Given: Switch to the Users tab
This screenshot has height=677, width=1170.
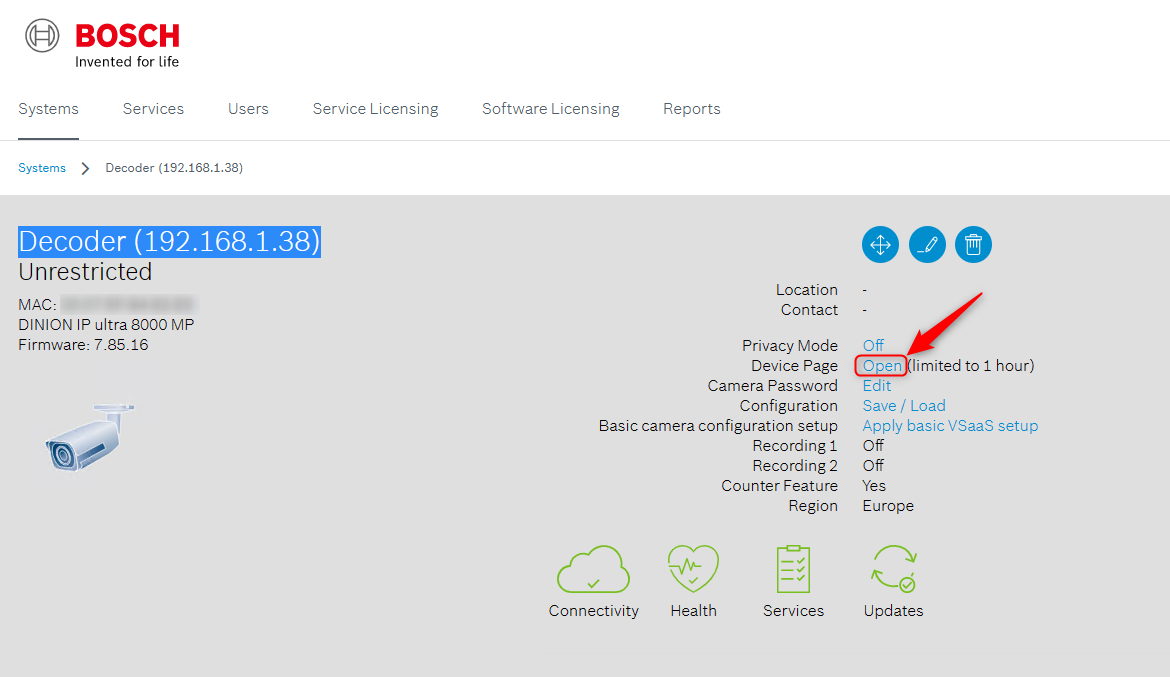Looking at the screenshot, I should pos(248,109).
